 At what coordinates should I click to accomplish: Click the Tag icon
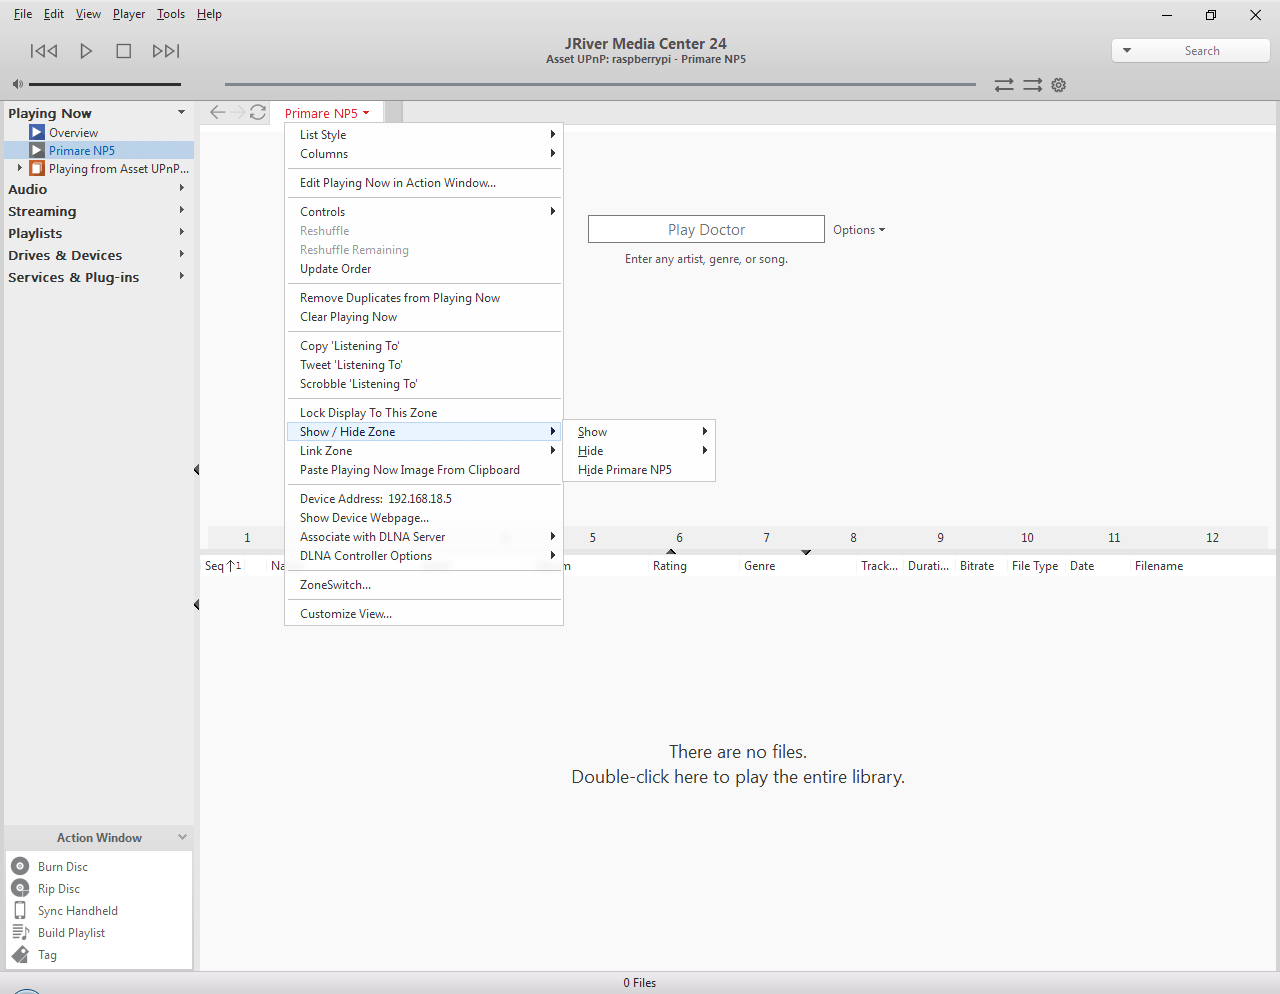(20, 954)
